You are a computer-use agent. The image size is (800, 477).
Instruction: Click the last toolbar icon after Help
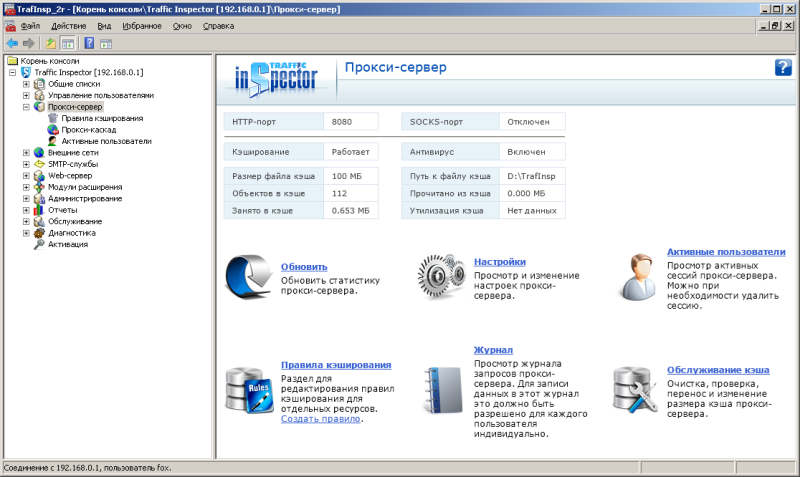(x=106, y=44)
